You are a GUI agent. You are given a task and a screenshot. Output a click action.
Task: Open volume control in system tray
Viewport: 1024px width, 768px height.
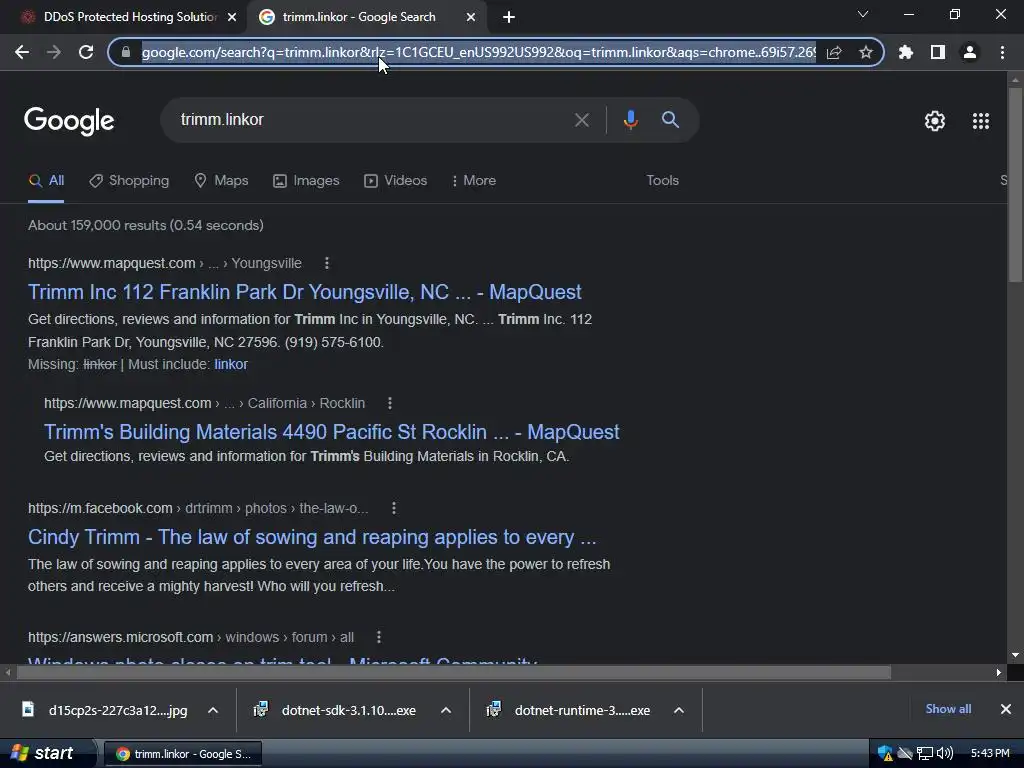click(945, 754)
